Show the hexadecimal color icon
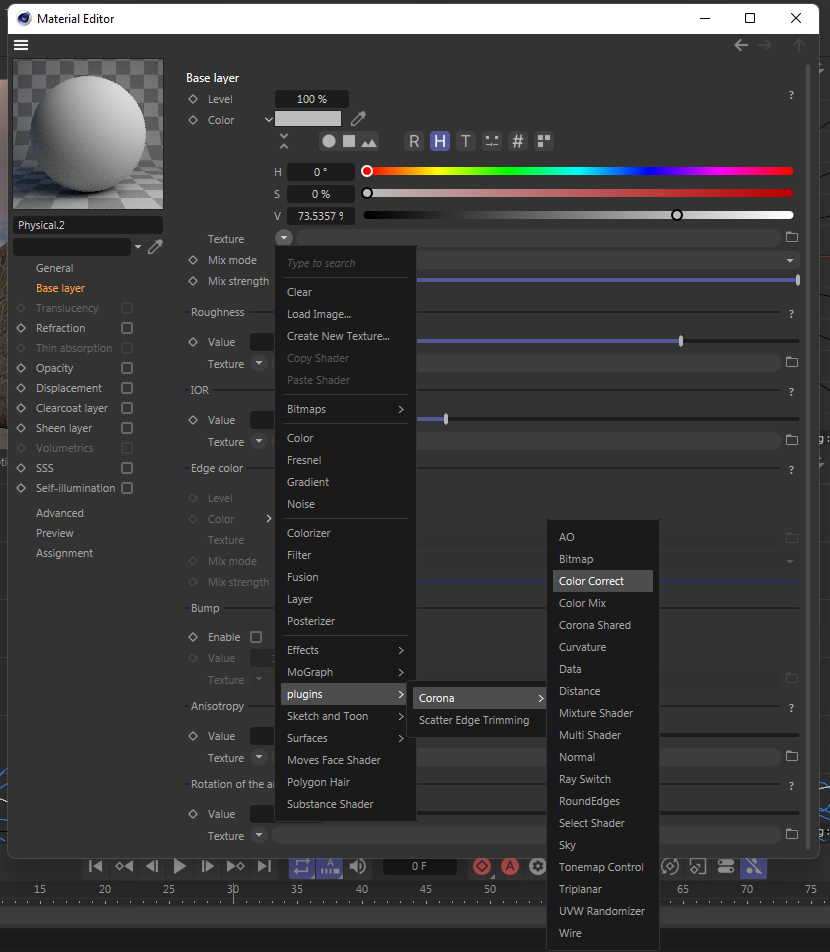The height and width of the screenshot is (952, 830). point(518,141)
